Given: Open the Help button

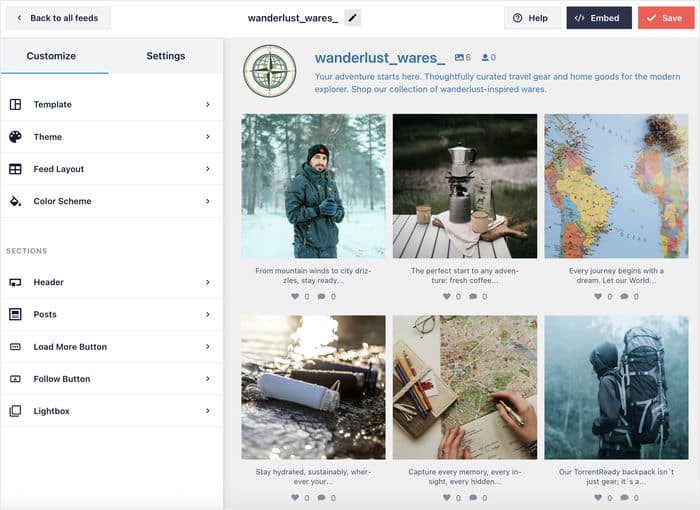Looking at the screenshot, I should coord(531,18).
